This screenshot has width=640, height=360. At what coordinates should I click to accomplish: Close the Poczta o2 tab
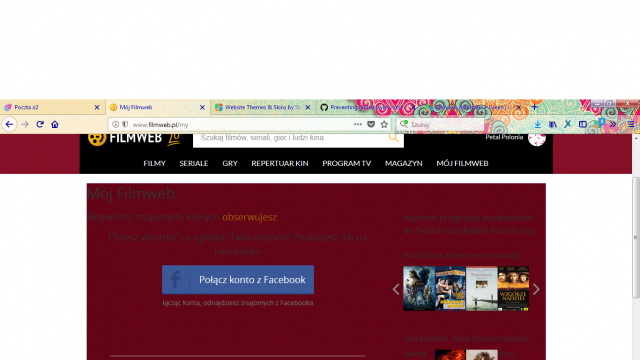tap(97, 107)
